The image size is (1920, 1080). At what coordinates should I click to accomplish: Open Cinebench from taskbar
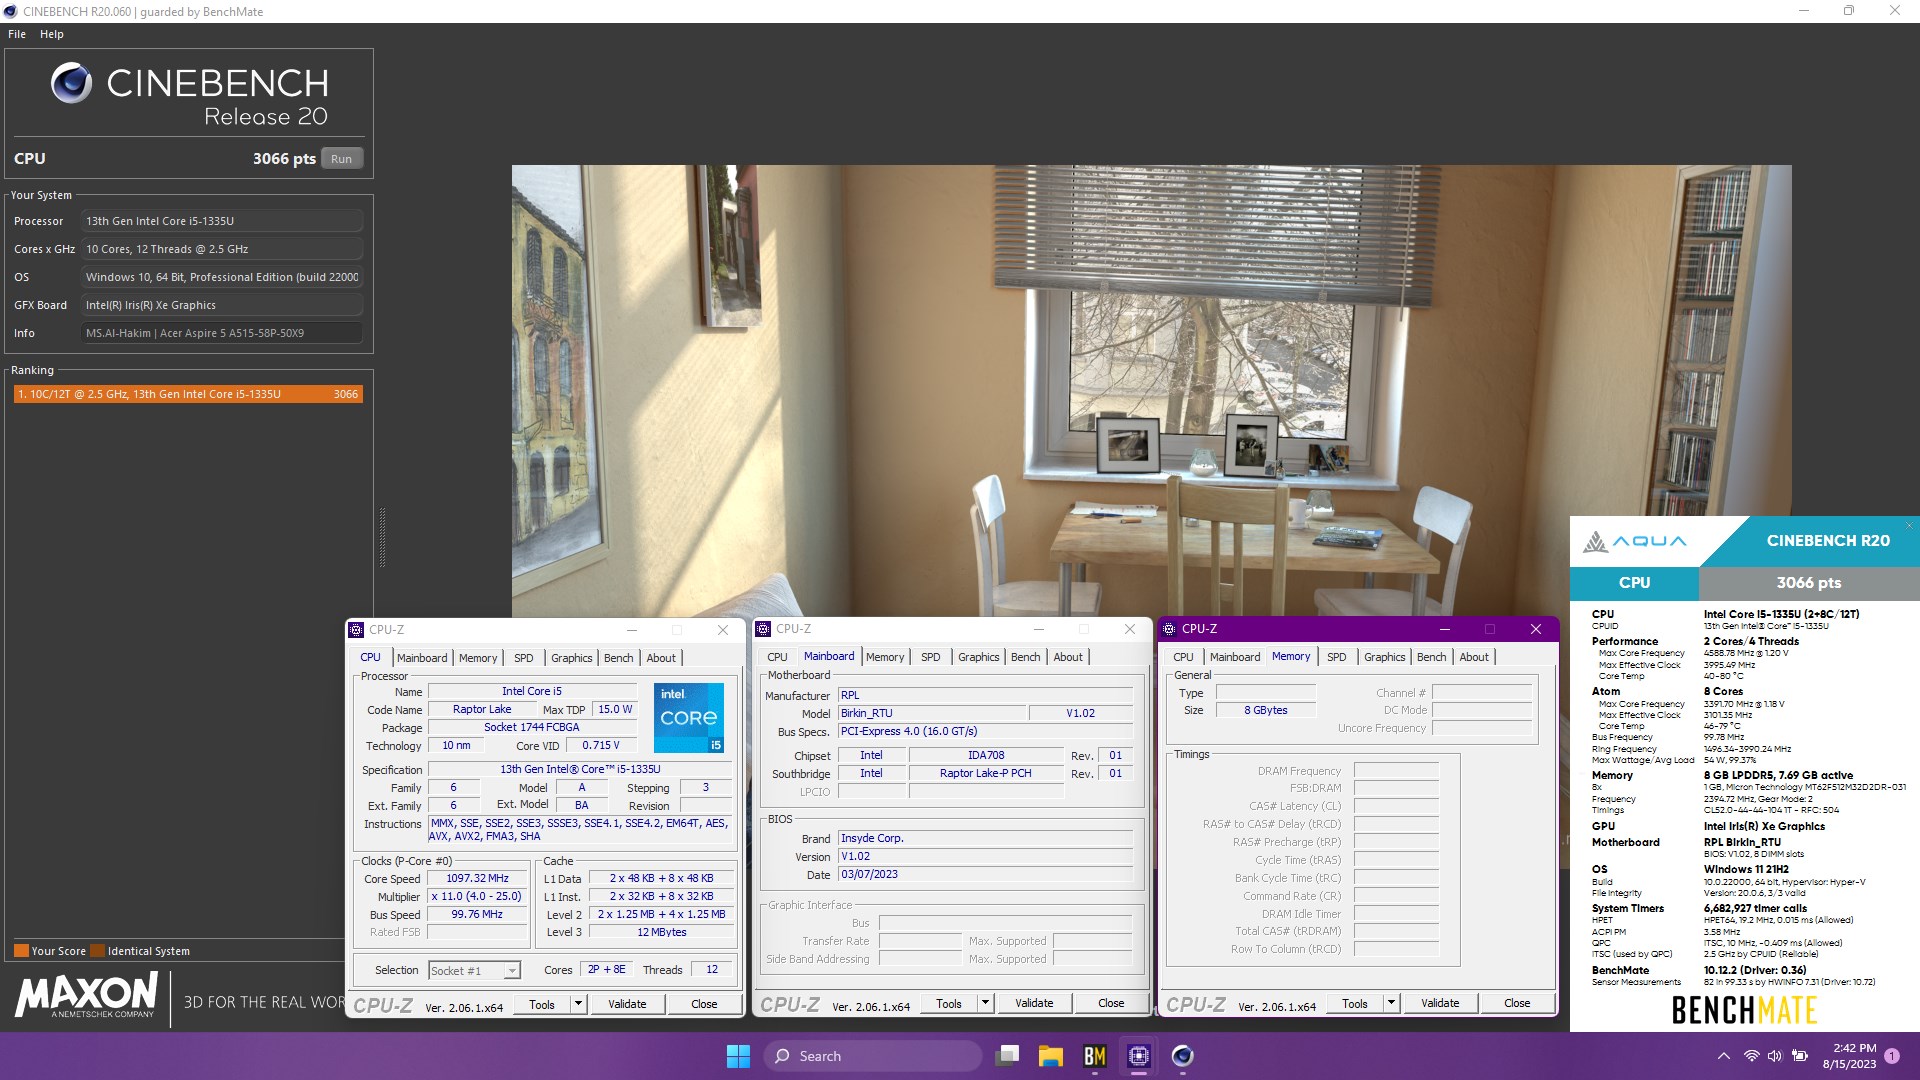pyautogui.click(x=1182, y=1056)
